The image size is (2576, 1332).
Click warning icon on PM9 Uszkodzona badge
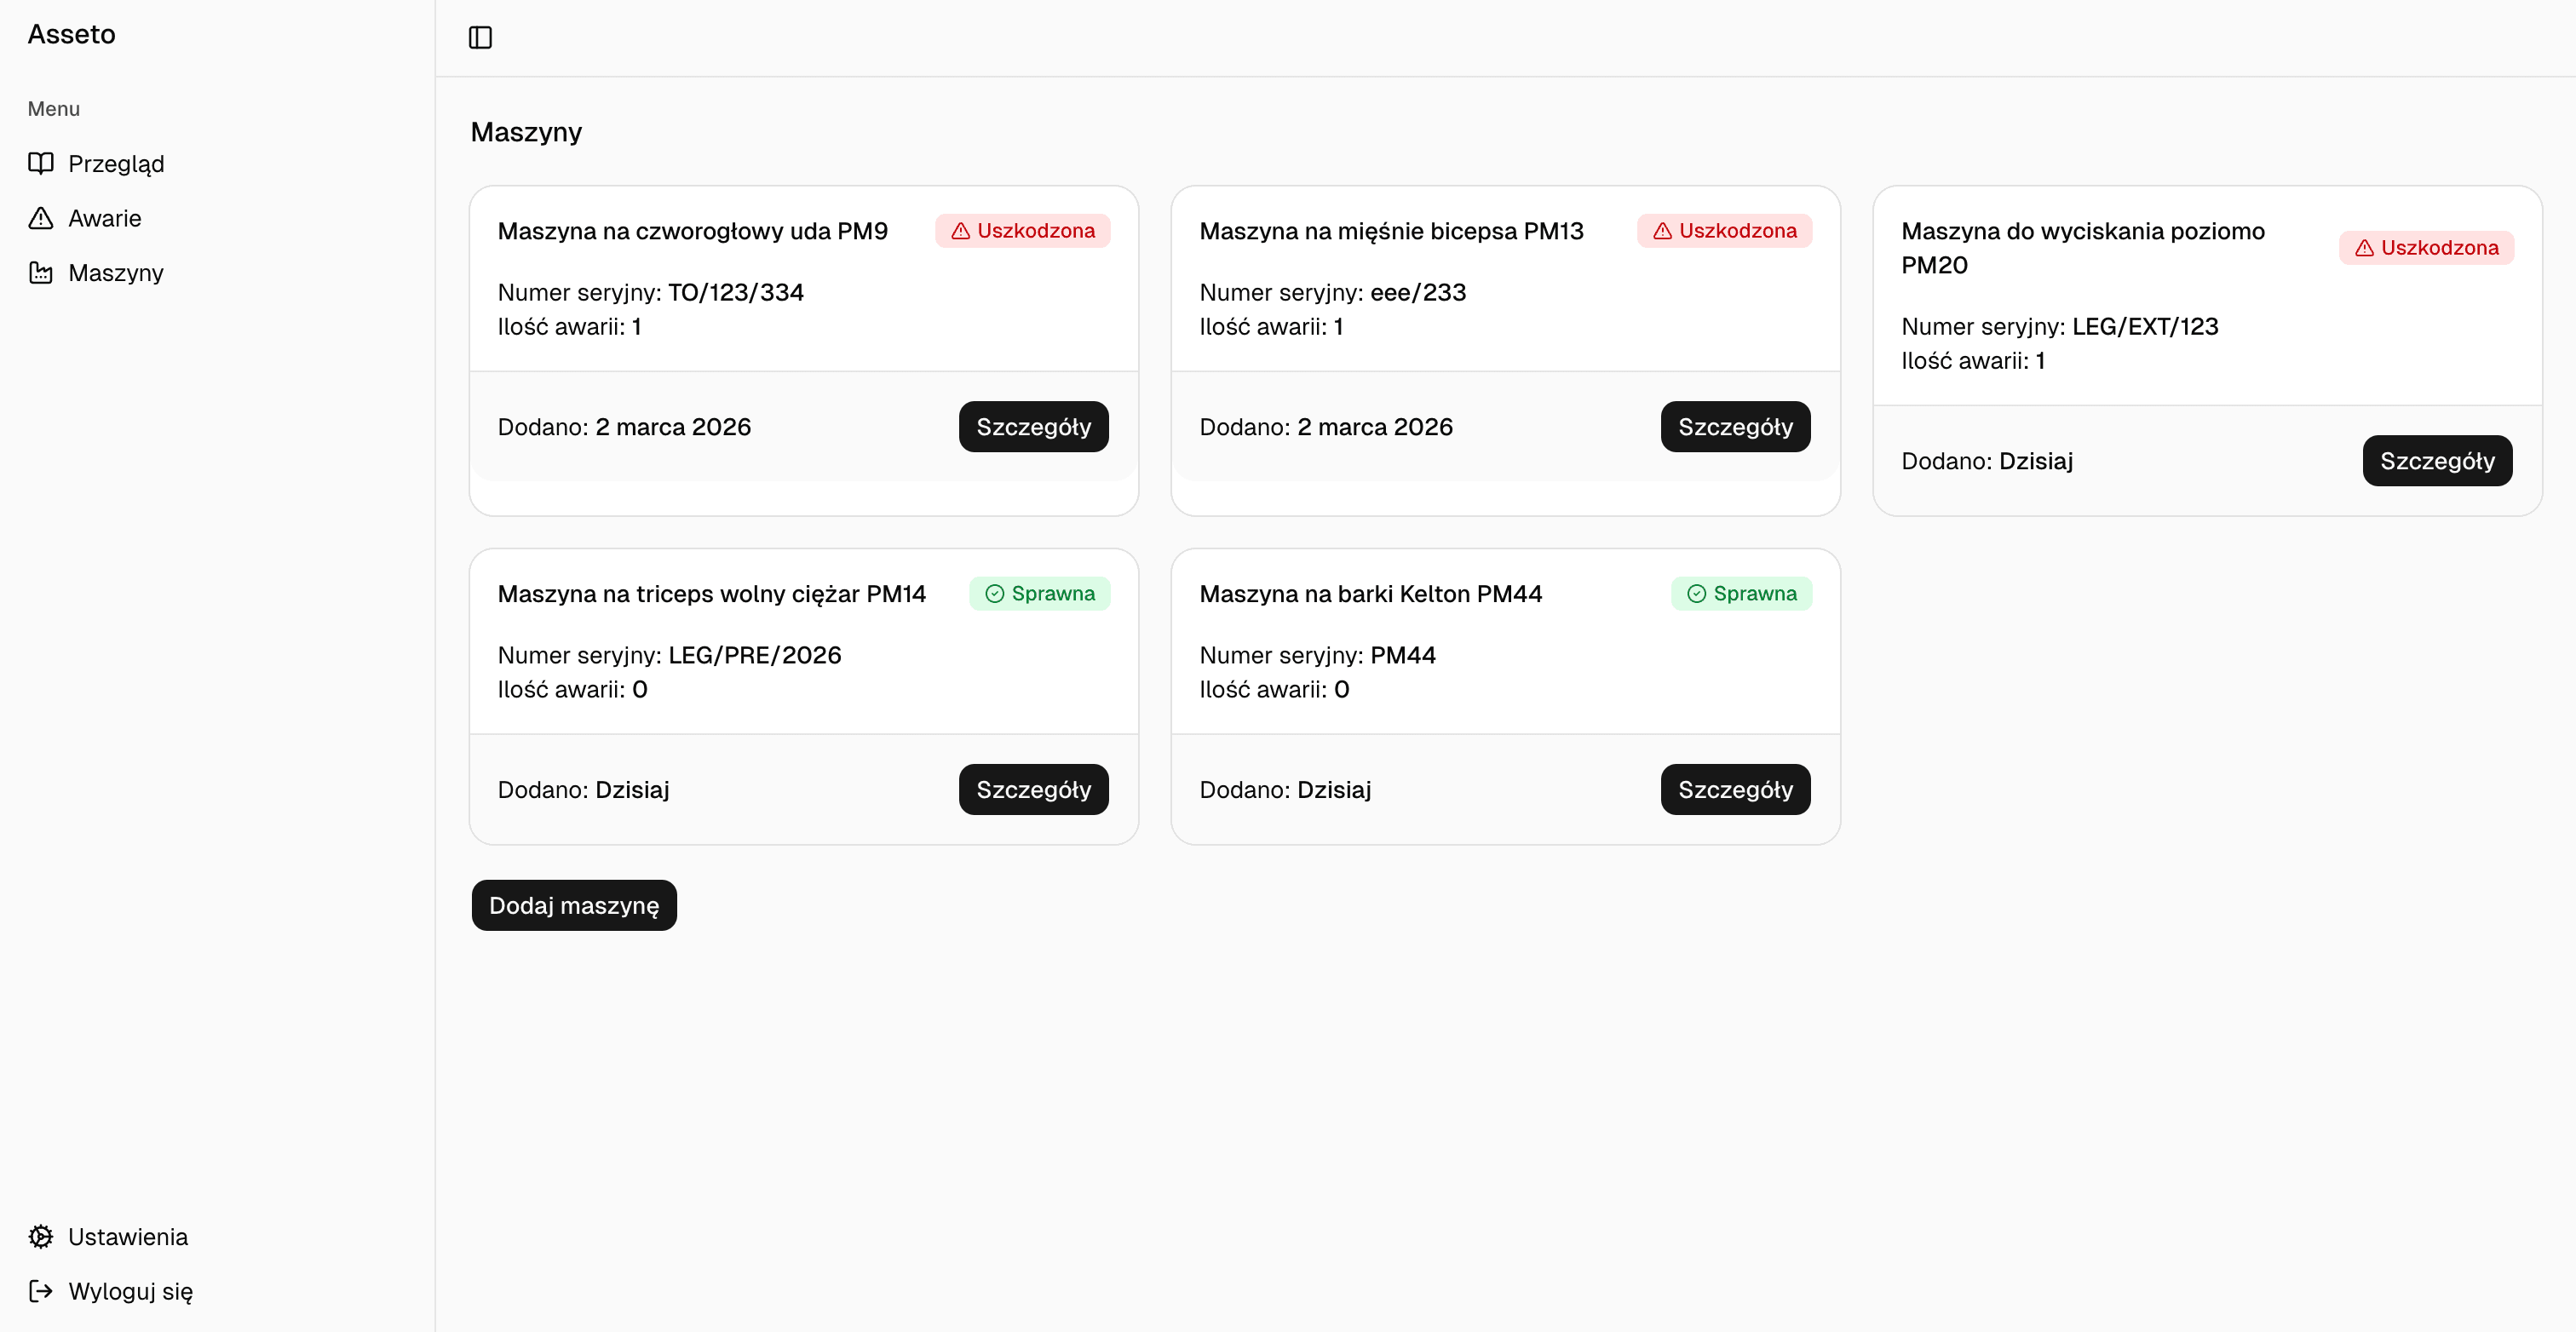click(960, 231)
